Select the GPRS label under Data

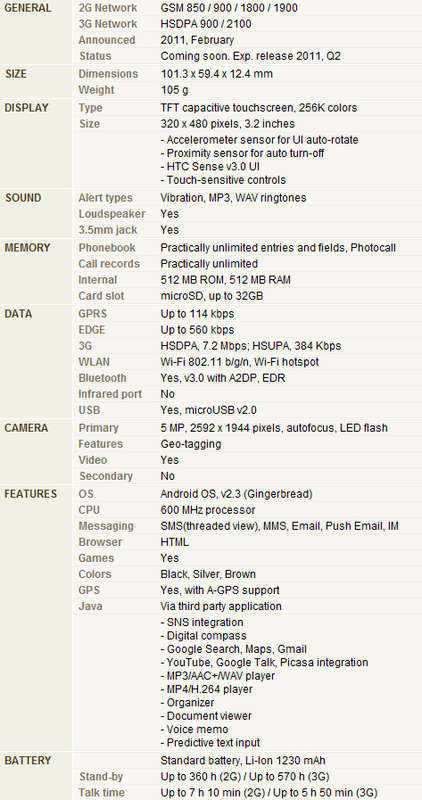click(x=93, y=314)
